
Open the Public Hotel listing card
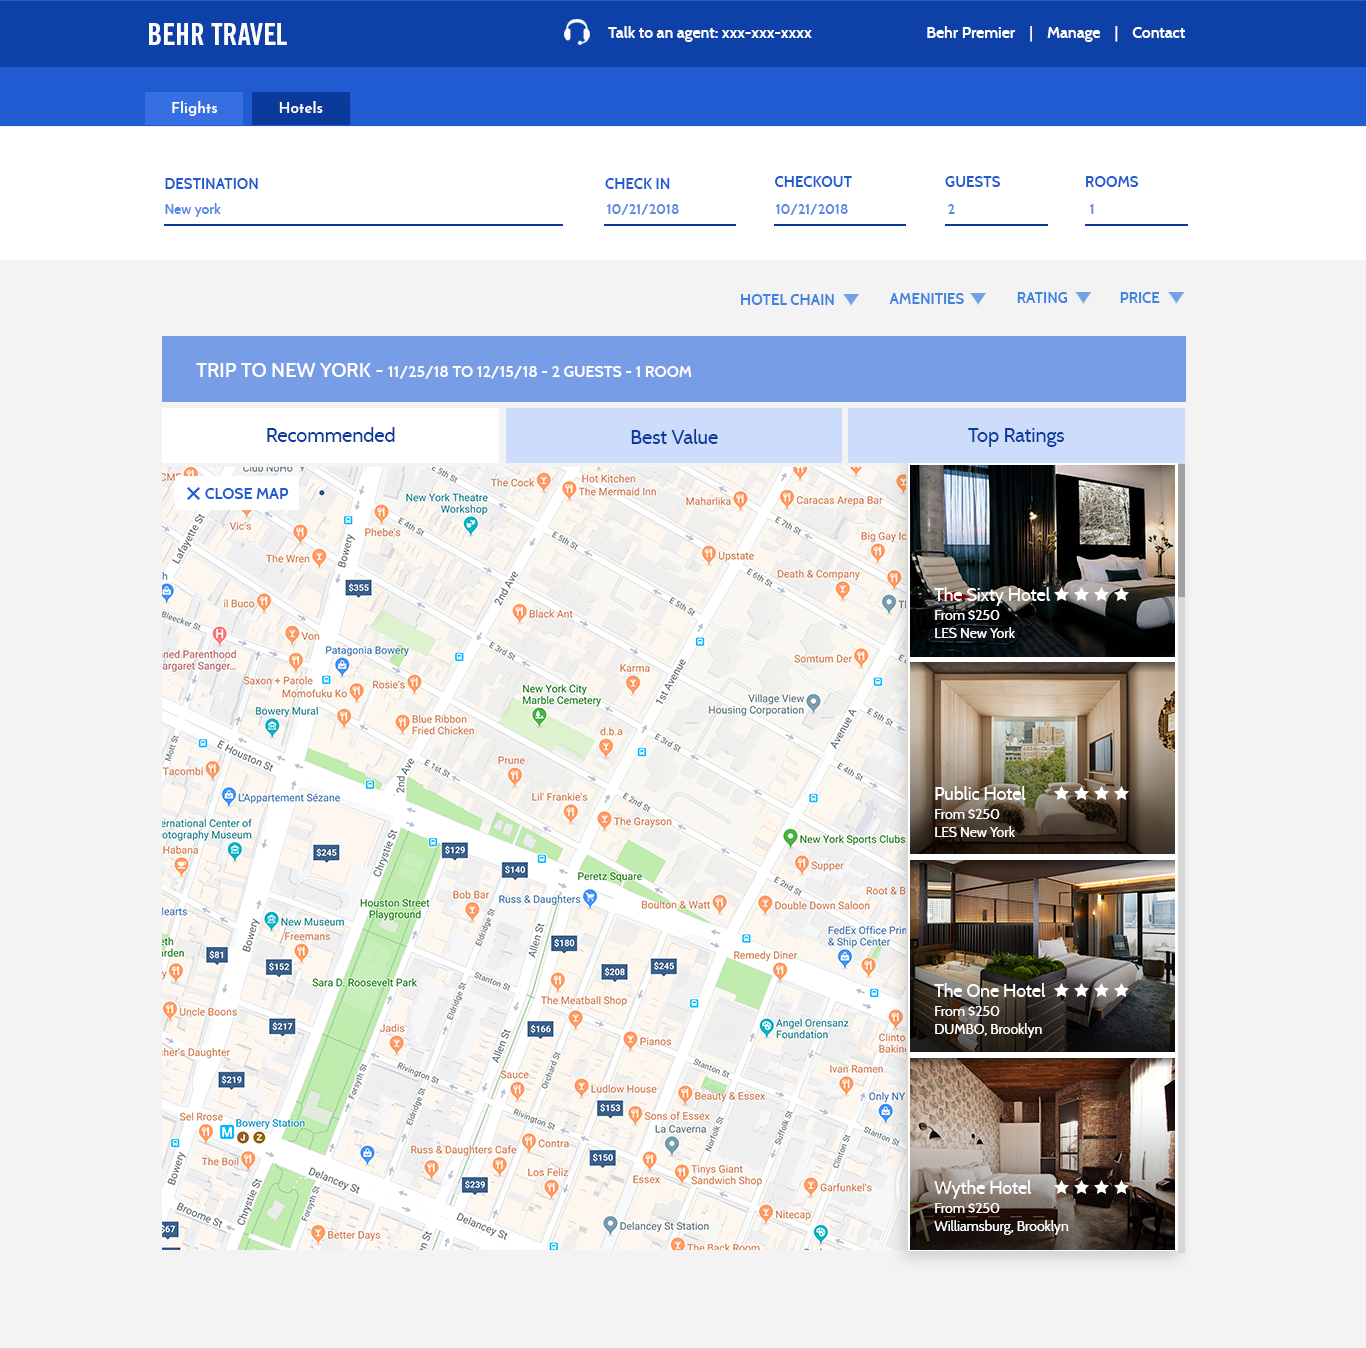(x=1042, y=758)
